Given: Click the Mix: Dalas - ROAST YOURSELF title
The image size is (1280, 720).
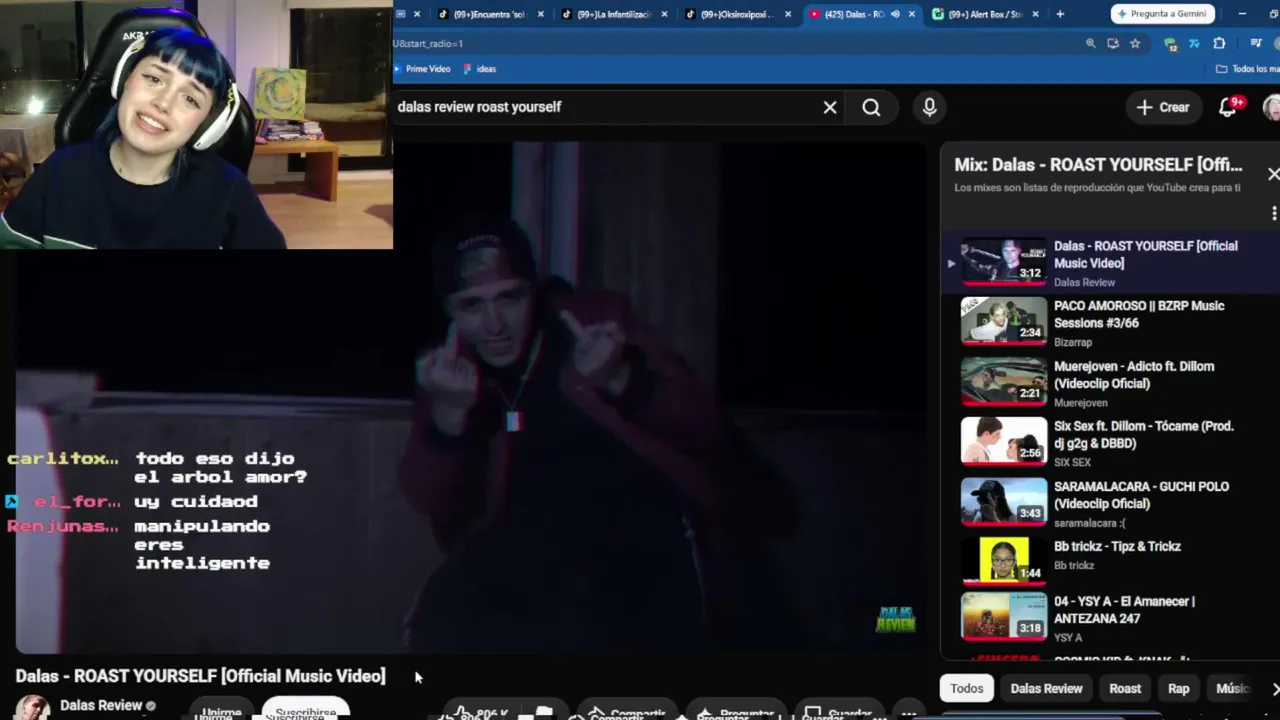Looking at the screenshot, I should click(x=1098, y=165).
